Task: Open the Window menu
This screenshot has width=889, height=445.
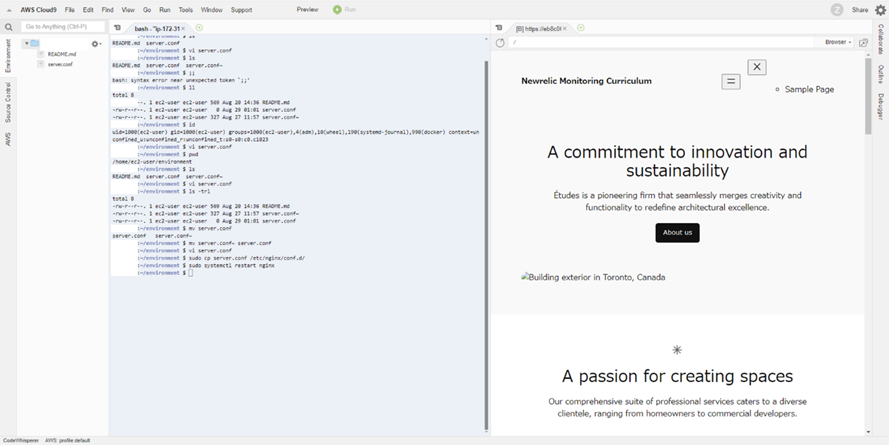Action: 211,10
